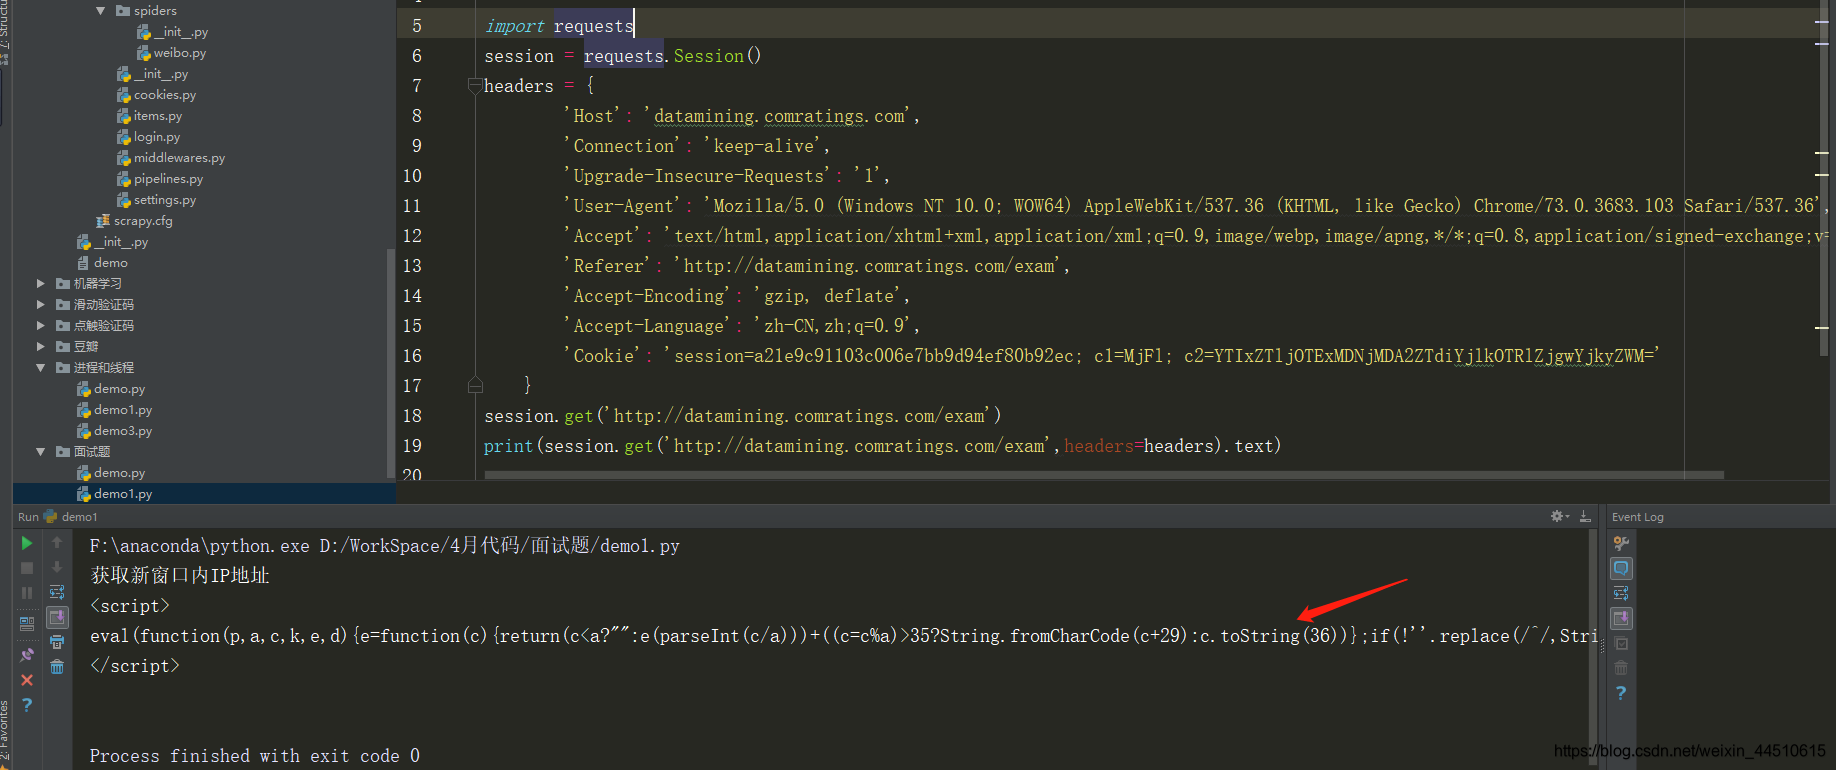Image resolution: width=1836 pixels, height=770 pixels.
Task: Select the demo1 Run tab
Action: (x=70, y=517)
